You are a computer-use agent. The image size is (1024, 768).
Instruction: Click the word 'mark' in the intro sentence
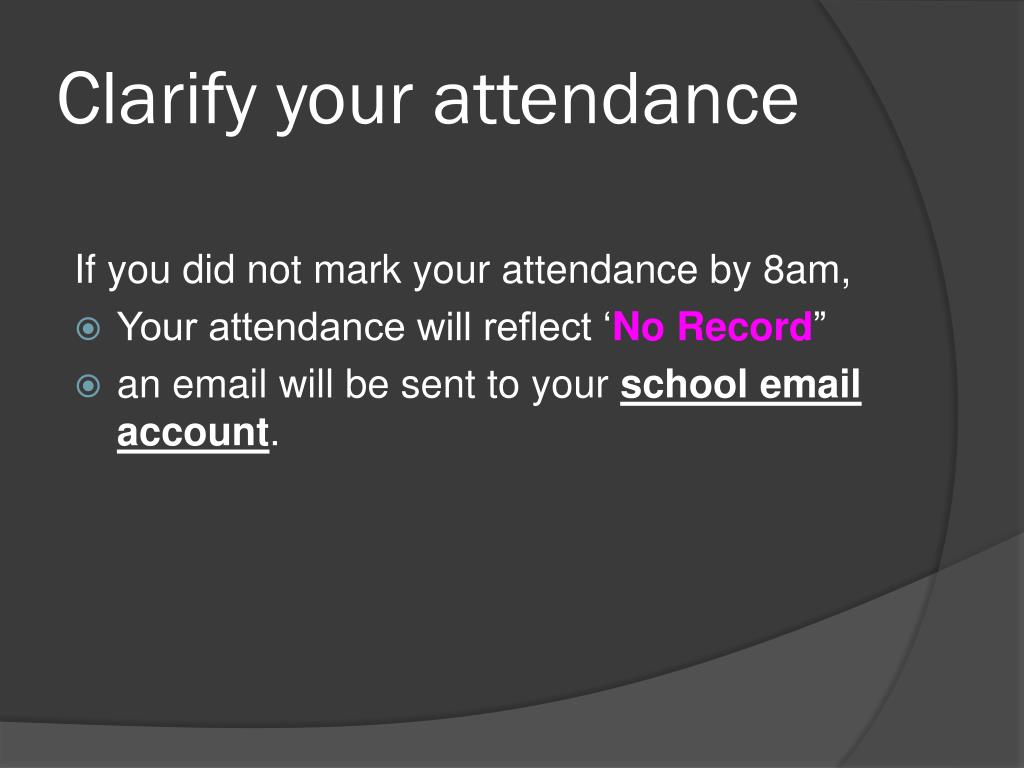[357, 269]
